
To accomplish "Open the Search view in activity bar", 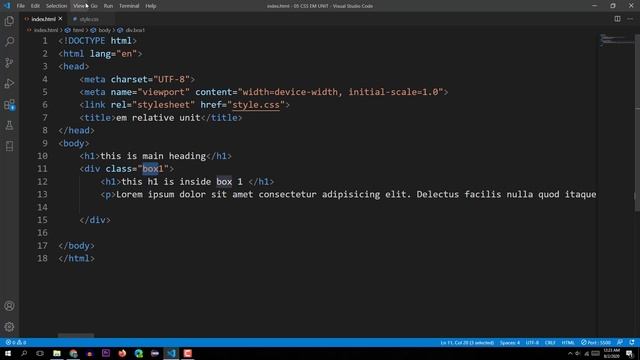I will 9,42.
